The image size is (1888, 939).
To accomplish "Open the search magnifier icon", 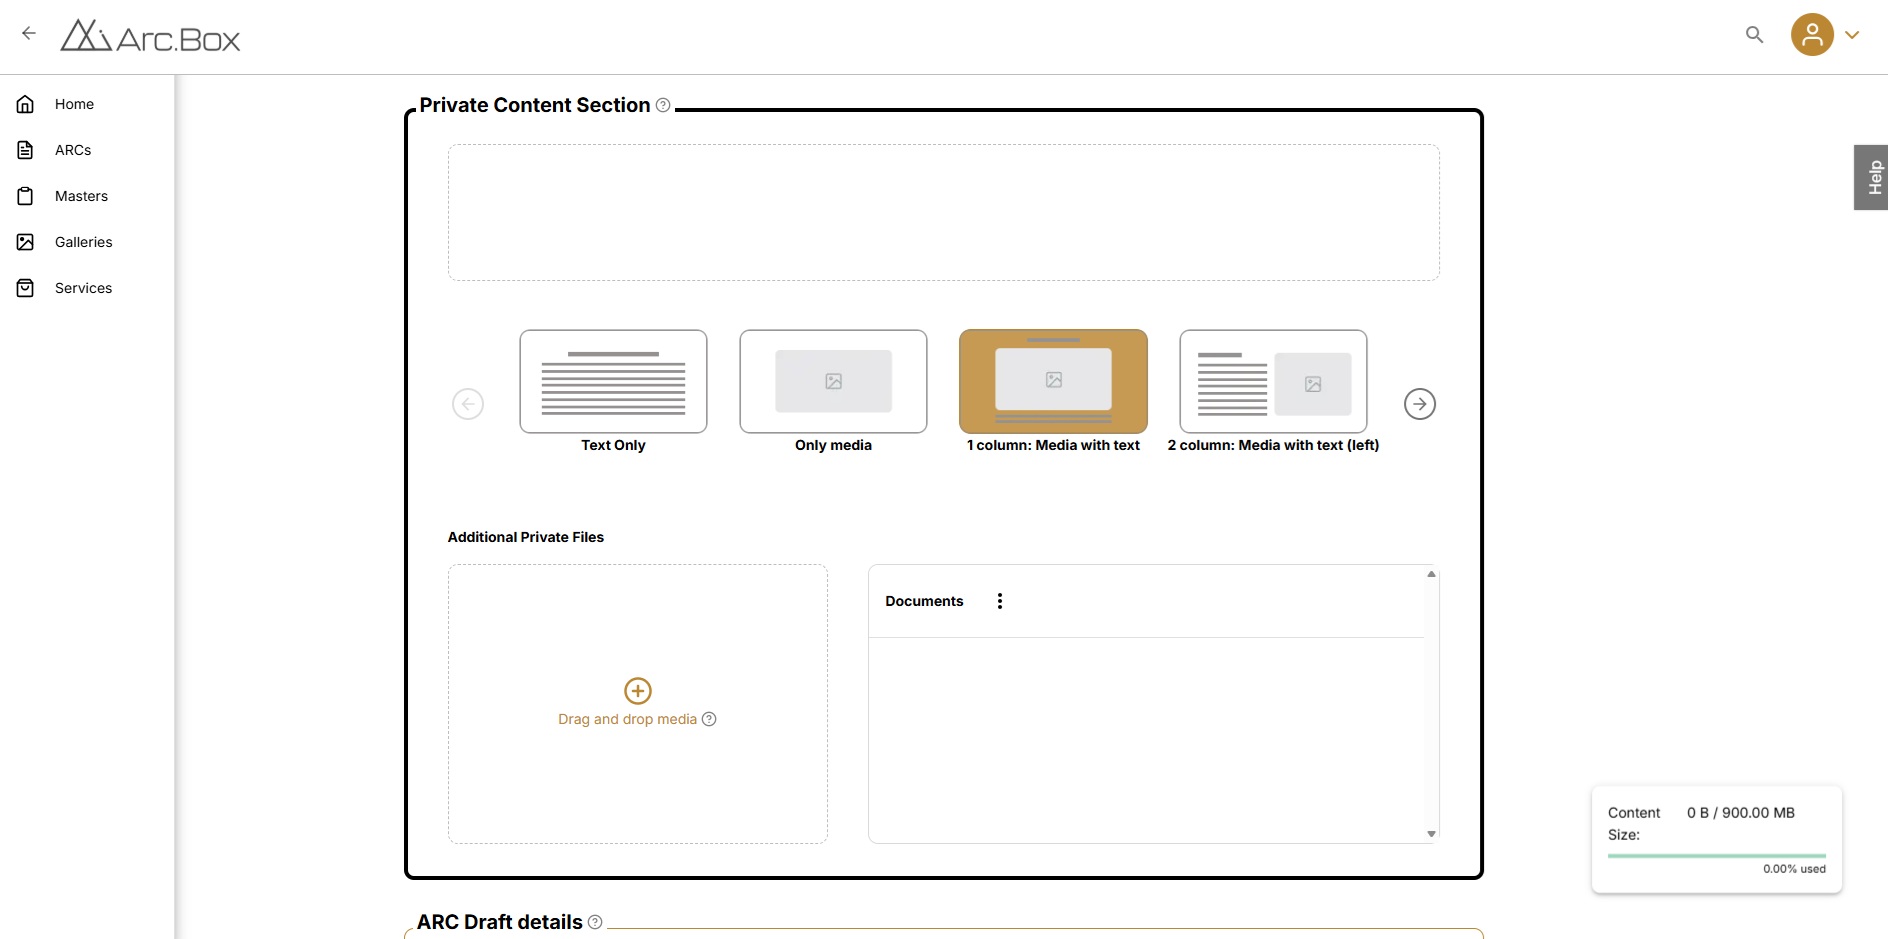I will coord(1754,34).
